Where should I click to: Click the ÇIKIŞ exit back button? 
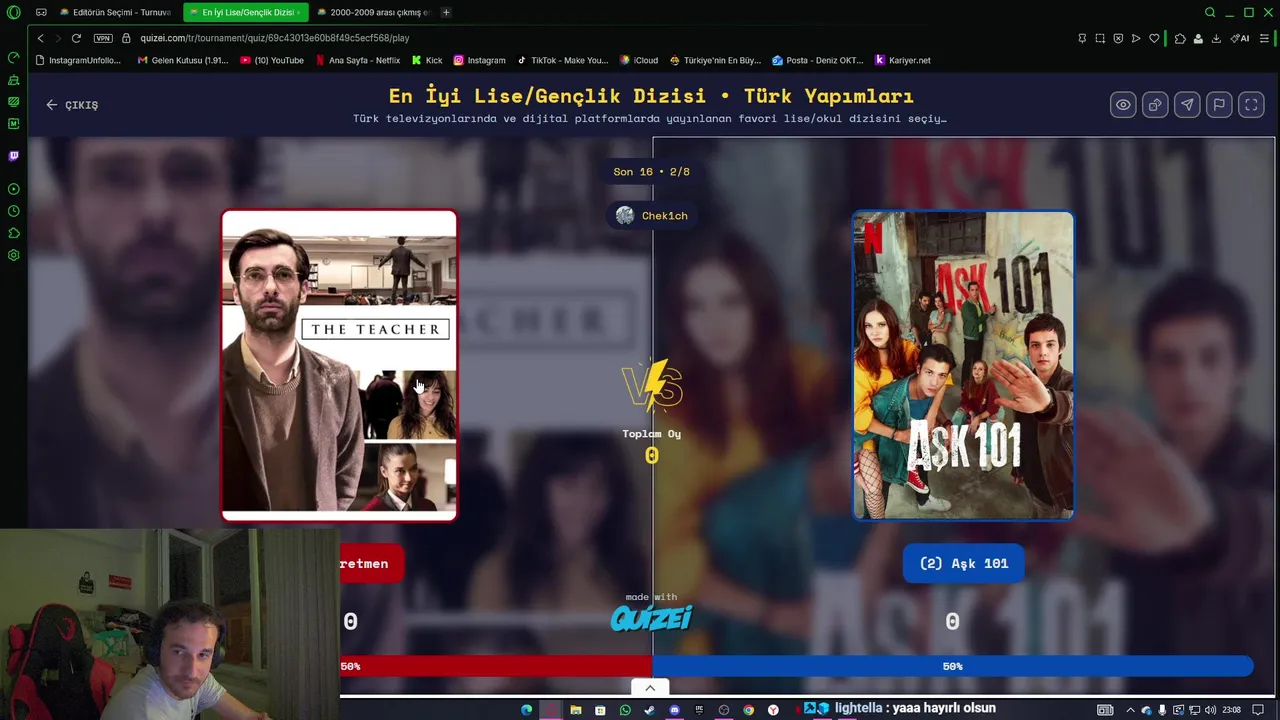[72, 104]
